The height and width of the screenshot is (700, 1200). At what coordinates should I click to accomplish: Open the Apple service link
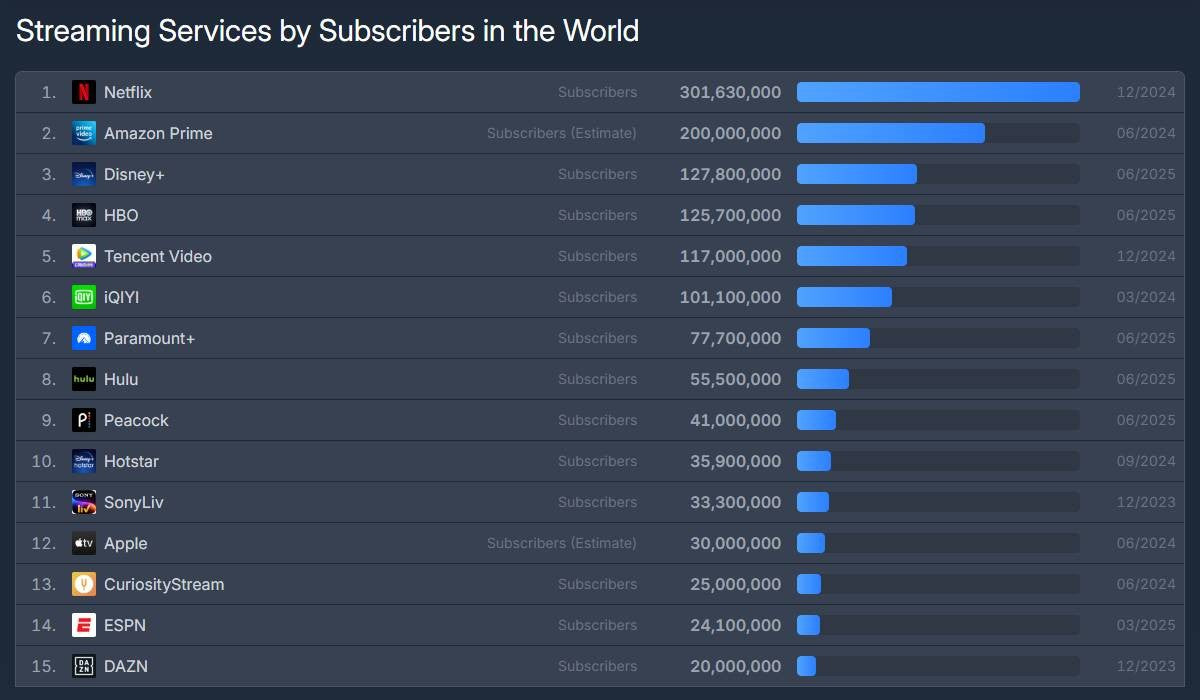tap(125, 543)
